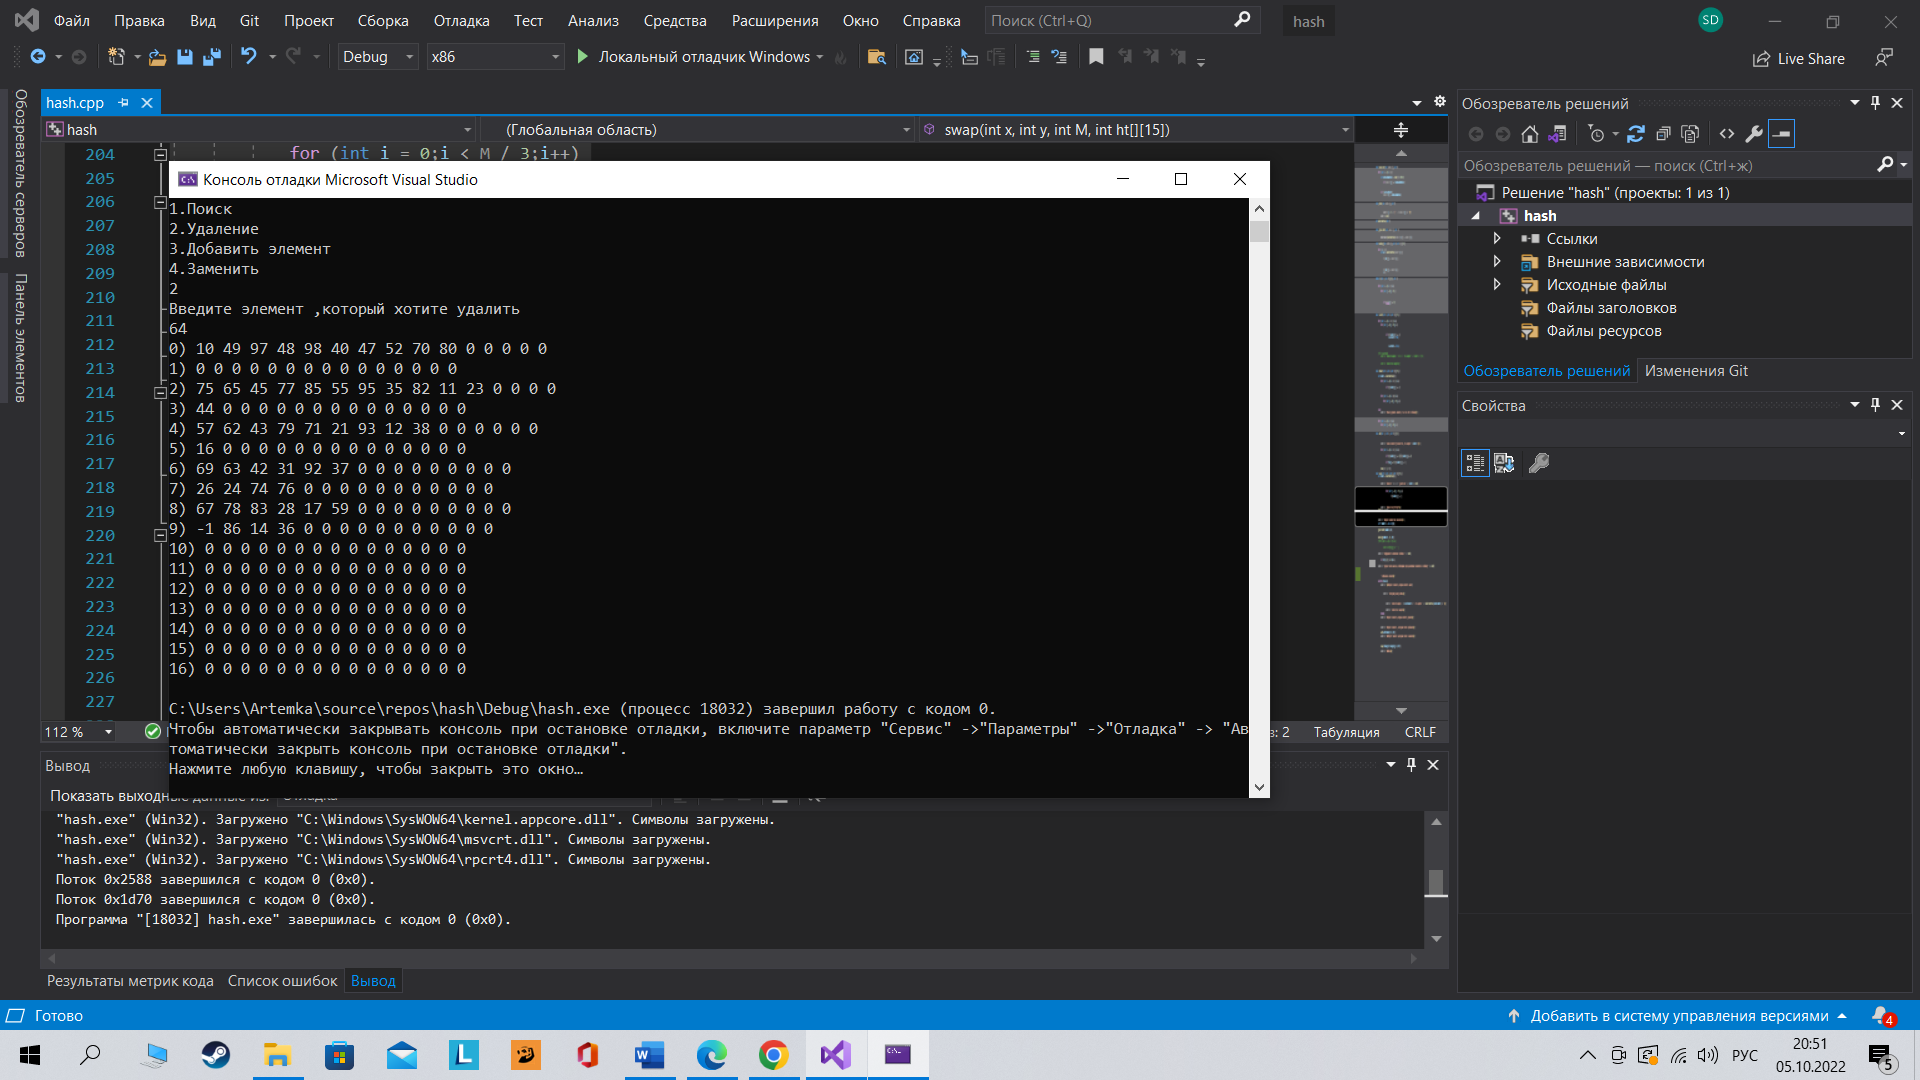The height and width of the screenshot is (1080, 1920).
Task: Toggle Preview Selected Items in Solution Explorer
Action: [1782, 134]
